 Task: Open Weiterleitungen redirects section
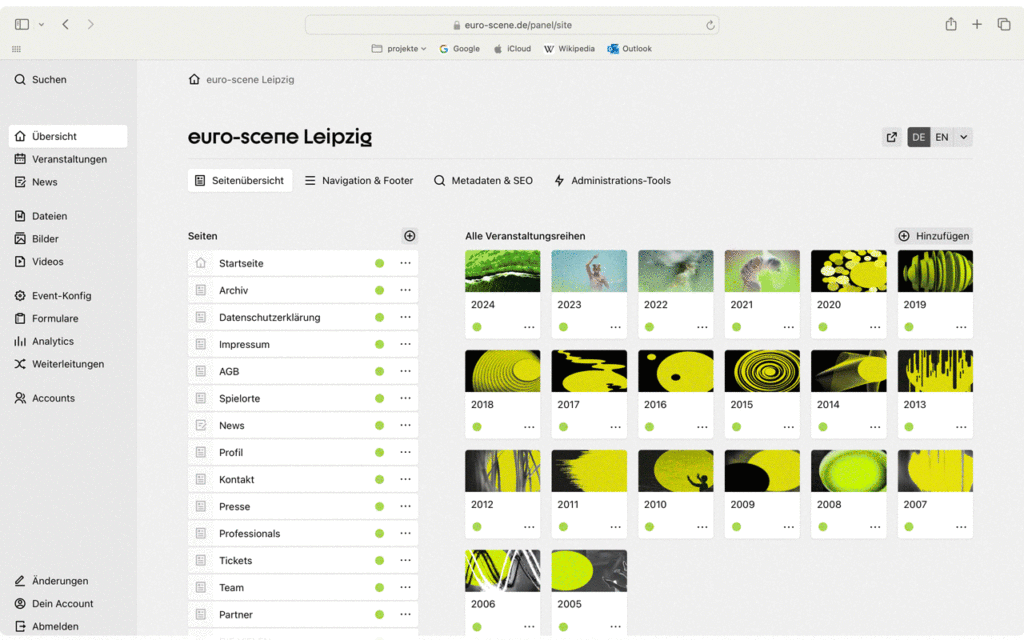coord(67,364)
